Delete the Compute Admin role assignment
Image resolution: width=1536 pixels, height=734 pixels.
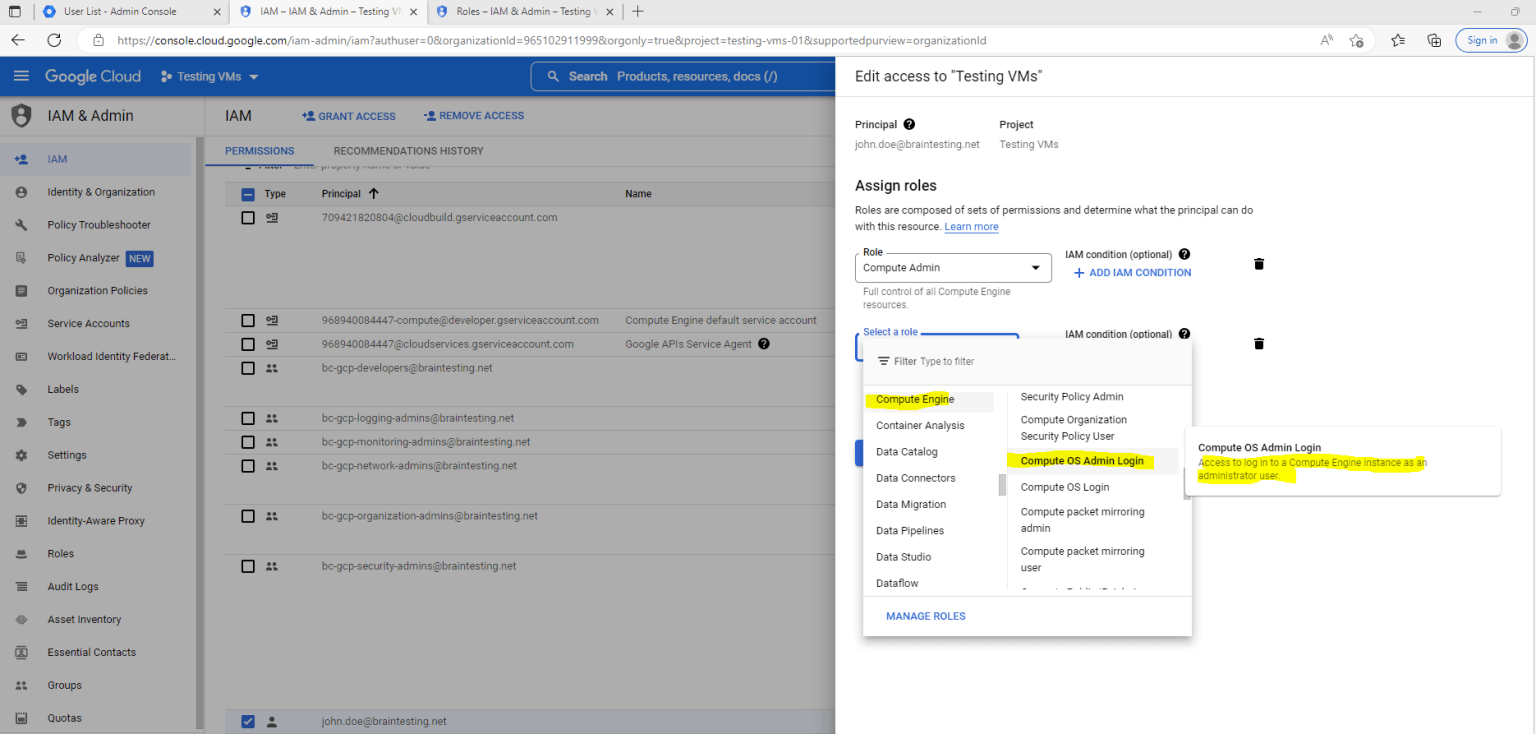[x=1258, y=263]
